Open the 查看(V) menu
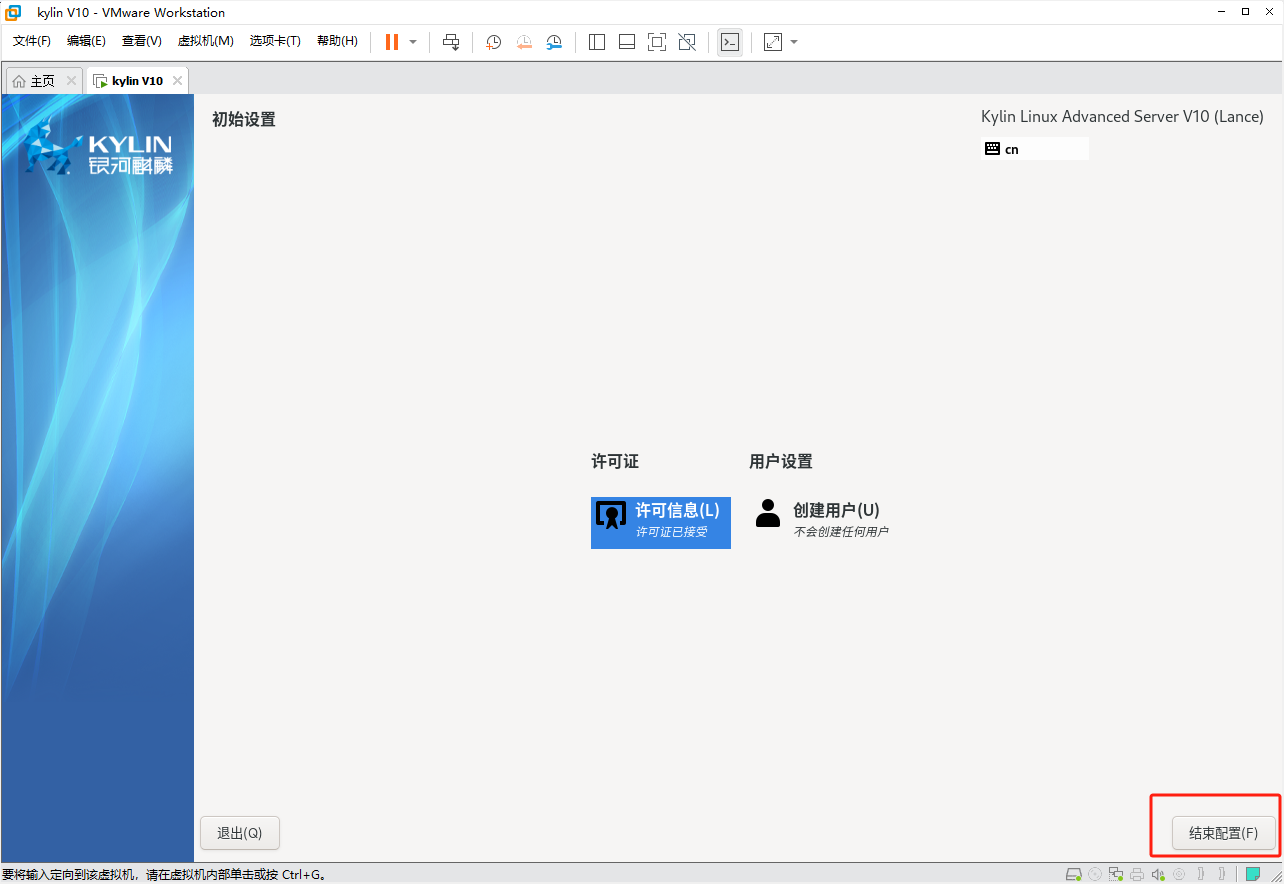The width and height of the screenshot is (1284, 884). pyautogui.click(x=141, y=41)
